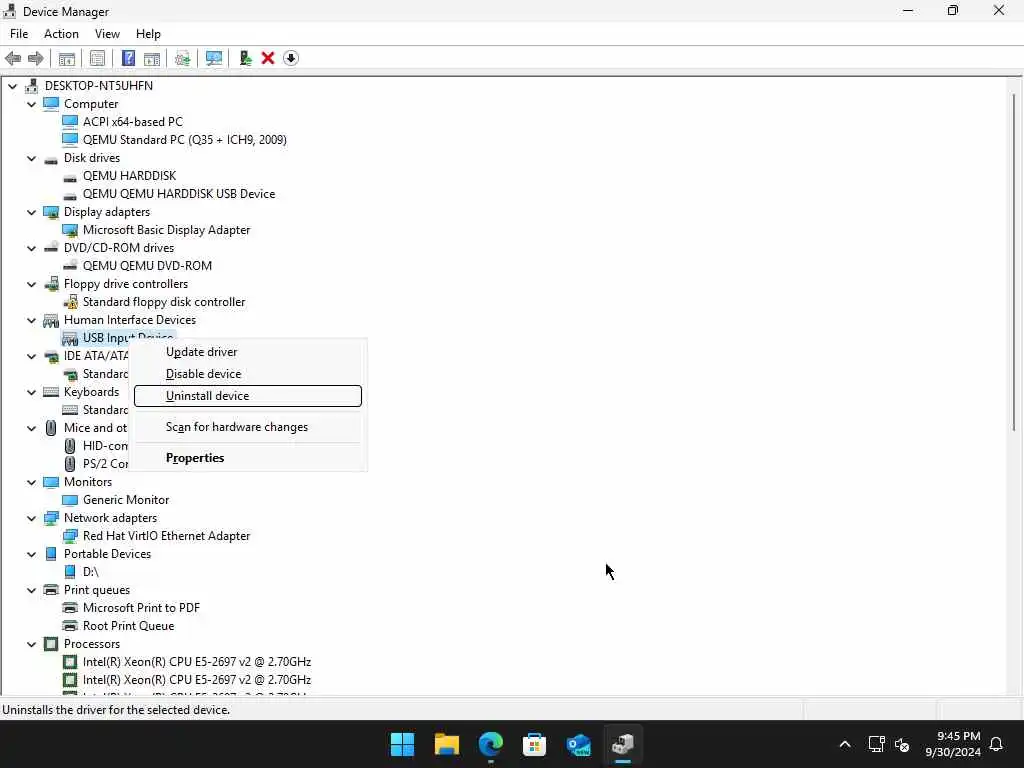Open Microsoft Edge from the taskbar

pos(490,744)
